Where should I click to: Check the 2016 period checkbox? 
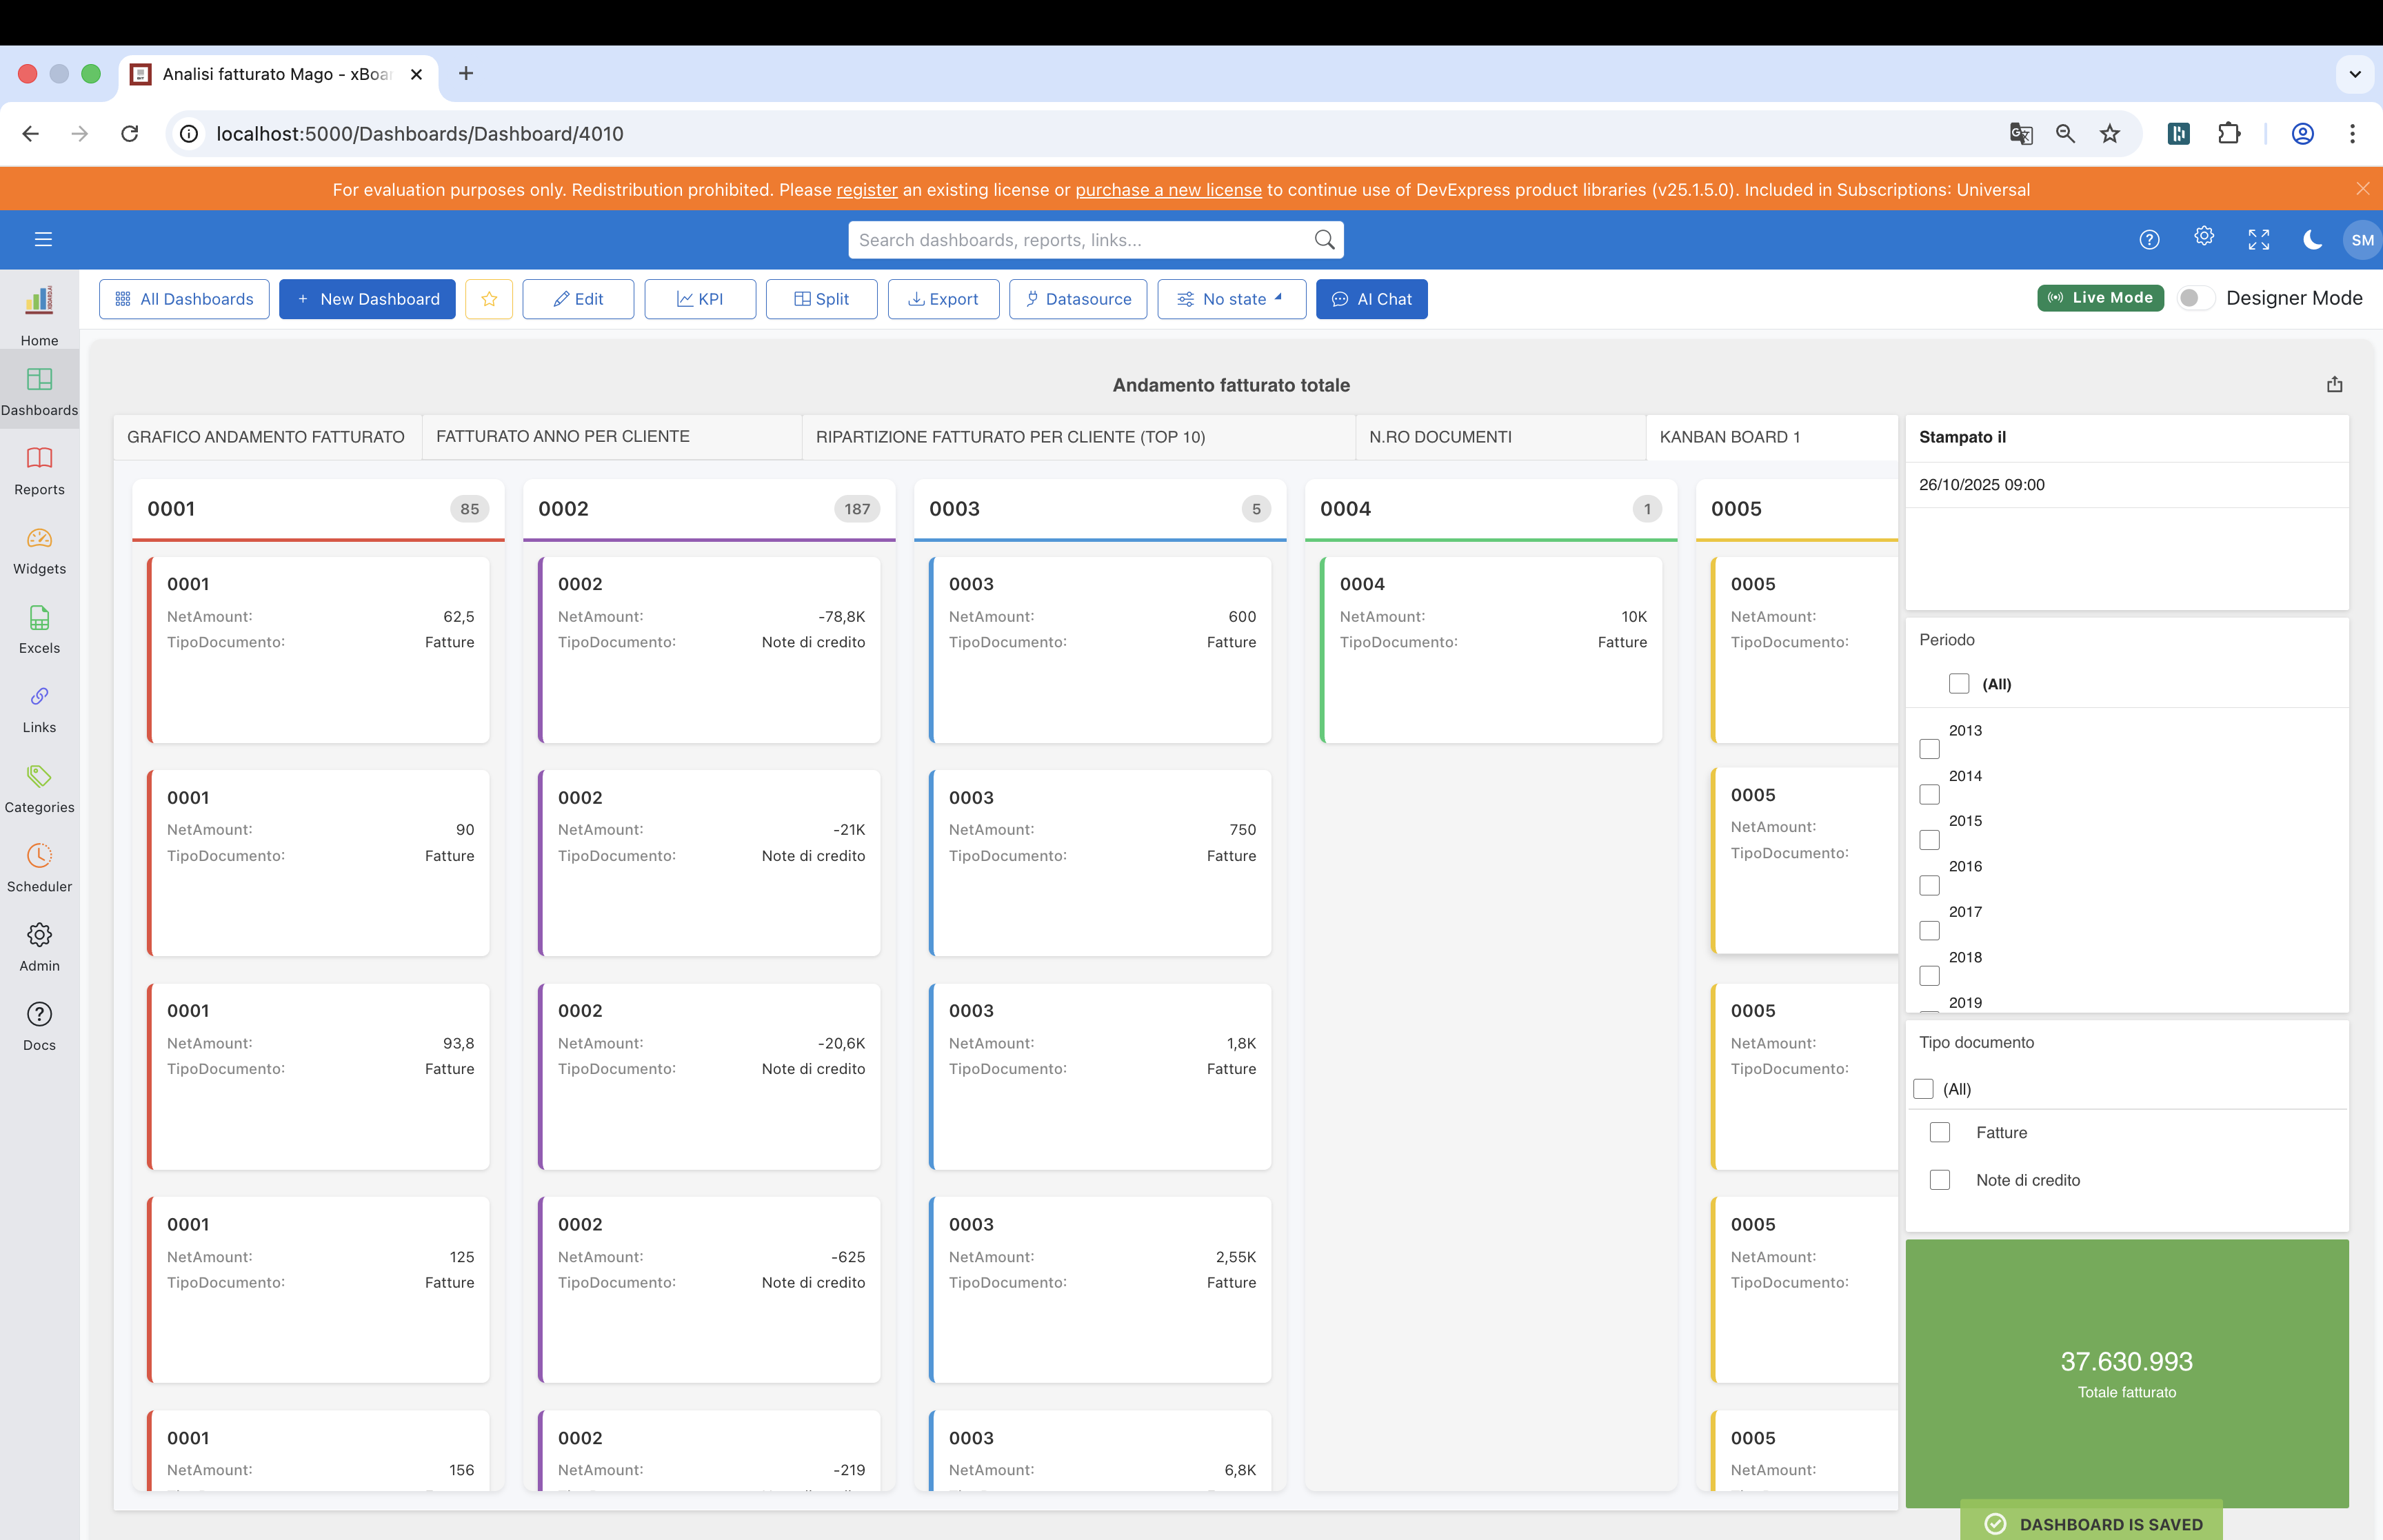(1930, 885)
